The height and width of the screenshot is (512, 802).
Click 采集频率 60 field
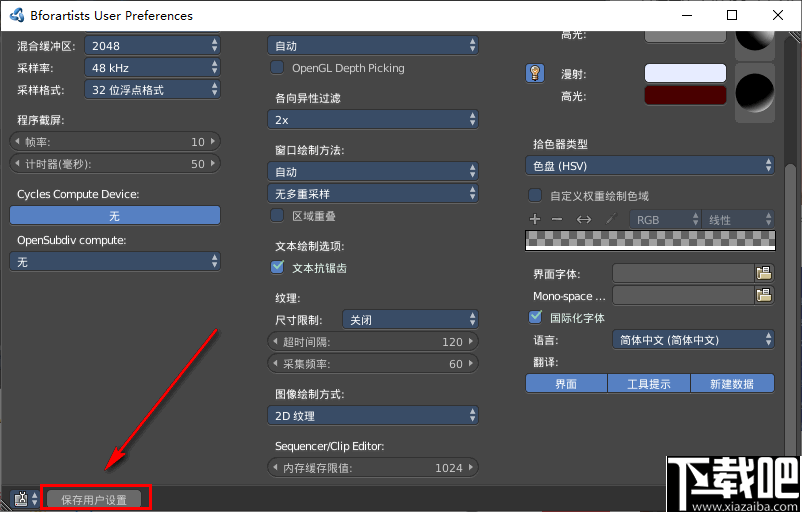[x=373, y=364]
